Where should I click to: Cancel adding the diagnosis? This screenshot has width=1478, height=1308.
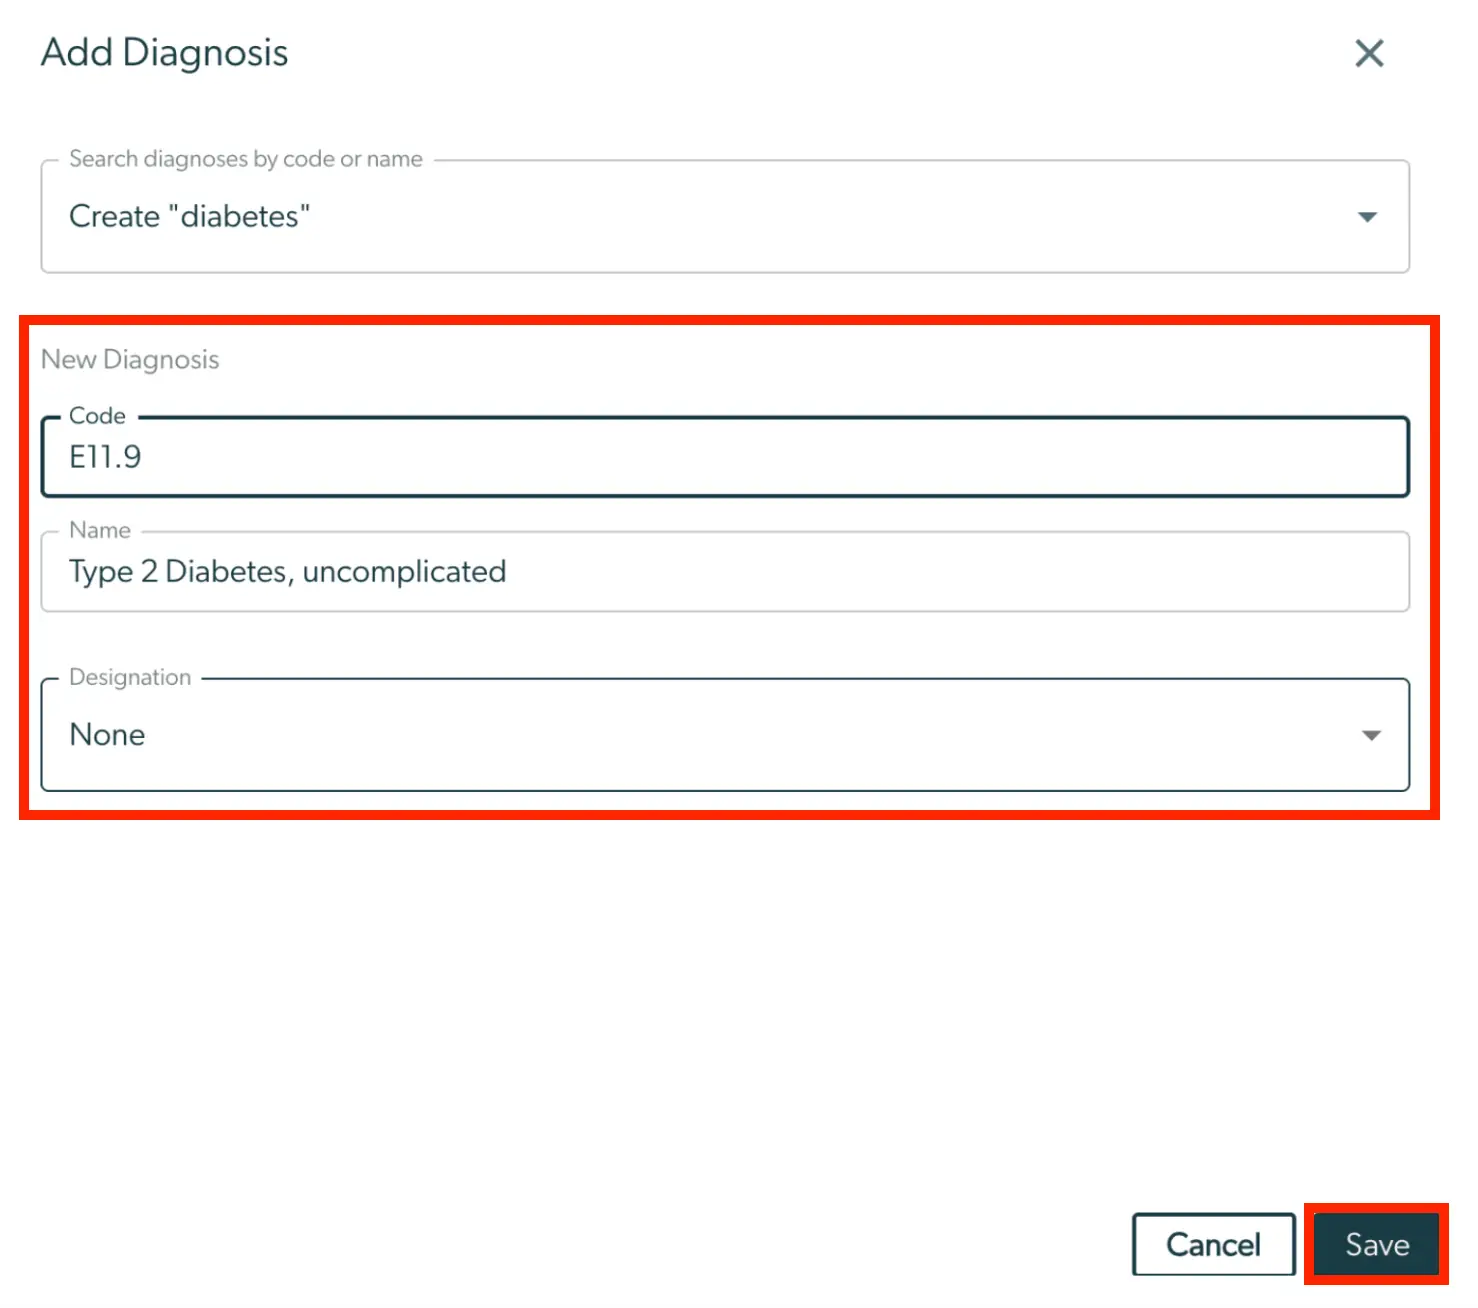tap(1213, 1244)
